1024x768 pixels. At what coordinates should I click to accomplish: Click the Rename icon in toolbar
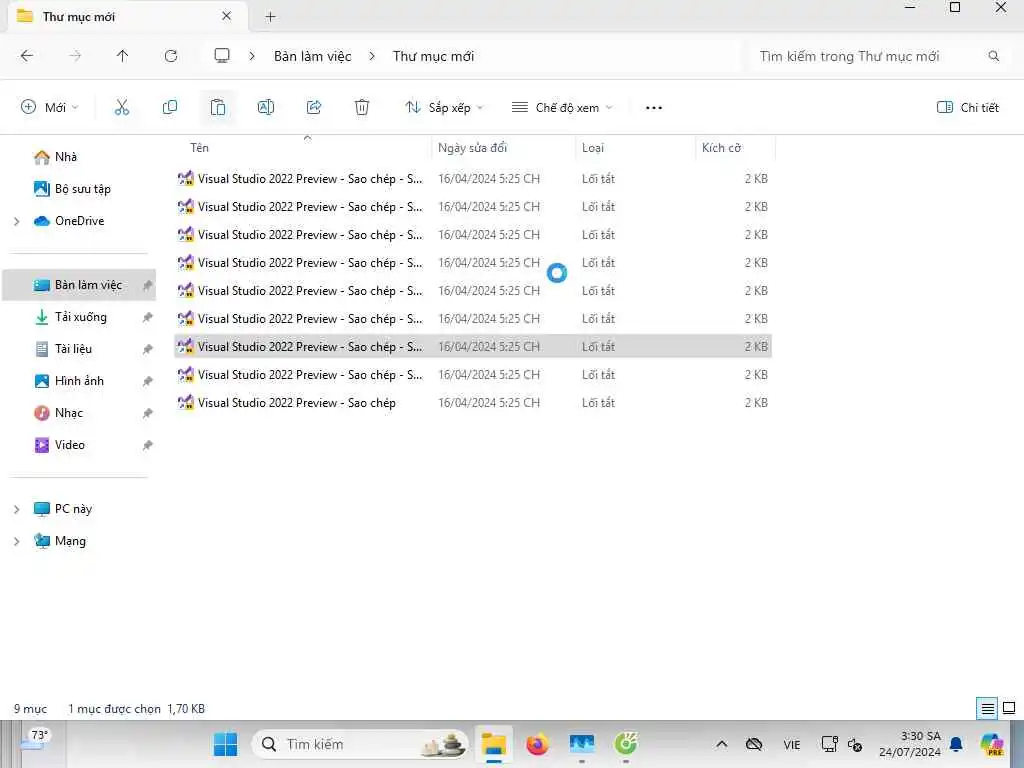click(x=266, y=107)
